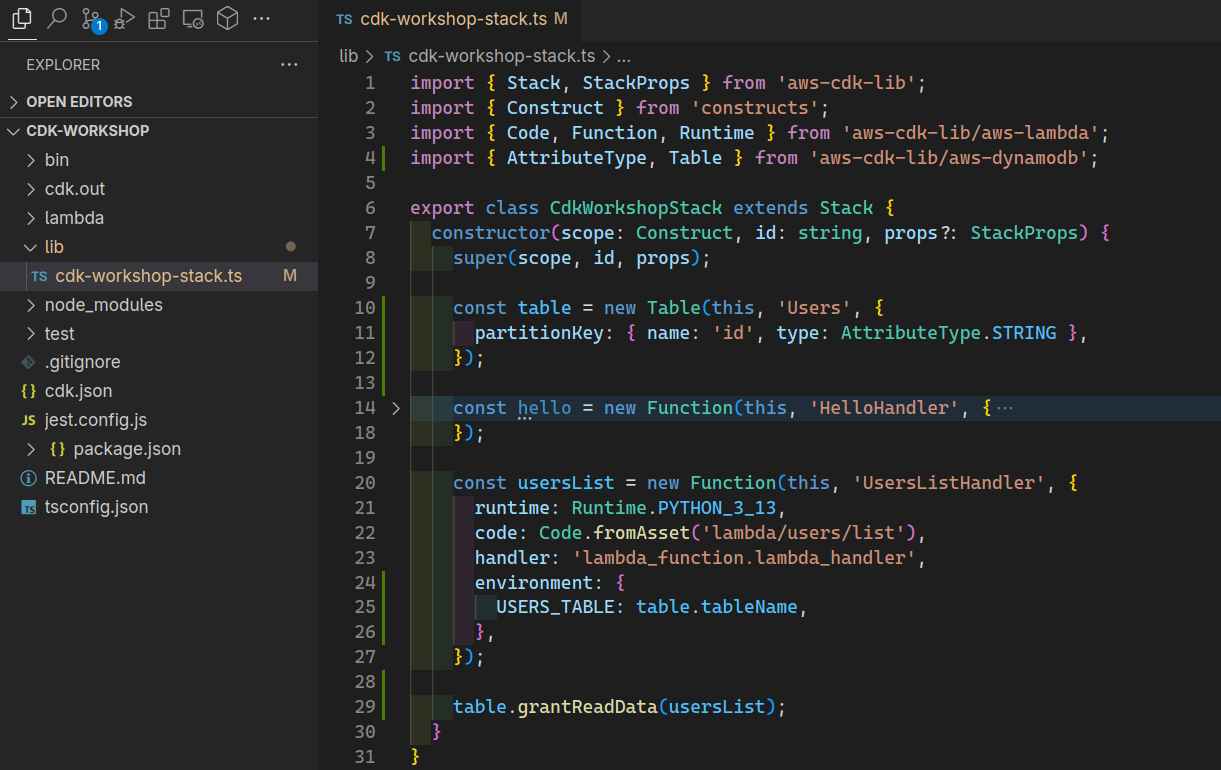Open Source Control with one pending change
The height and width of the screenshot is (770, 1221).
tap(91, 19)
